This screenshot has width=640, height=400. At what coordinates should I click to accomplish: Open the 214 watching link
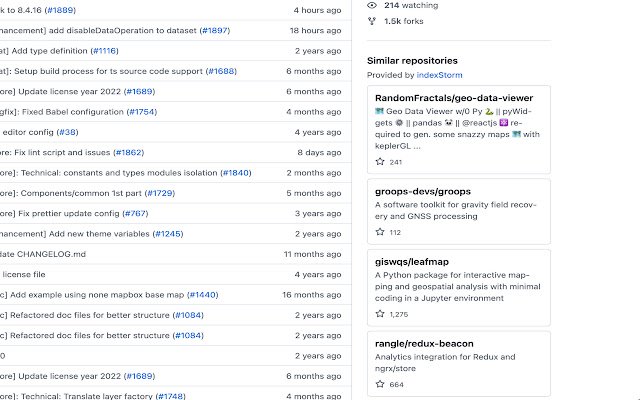click(411, 5)
